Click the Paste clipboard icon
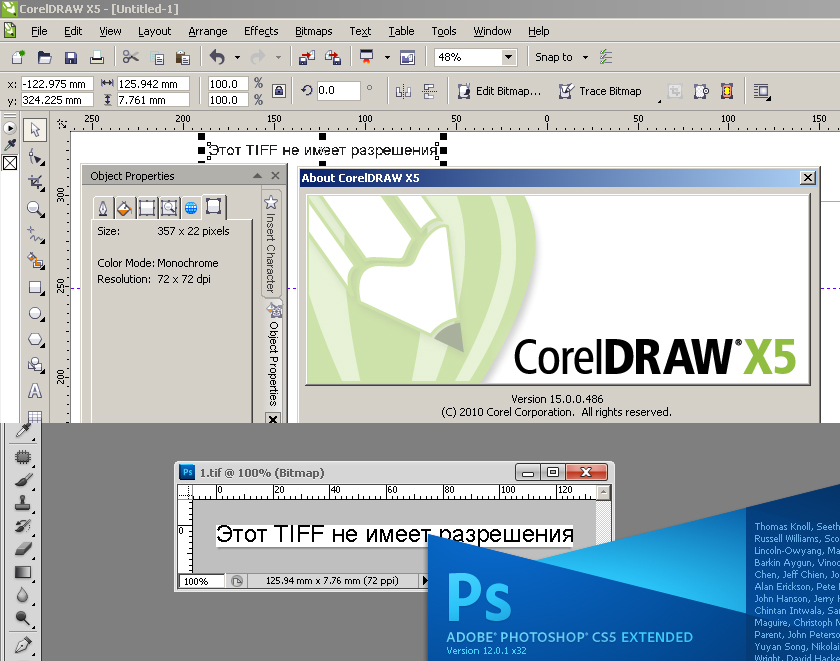The height and width of the screenshot is (661, 840). click(183, 57)
